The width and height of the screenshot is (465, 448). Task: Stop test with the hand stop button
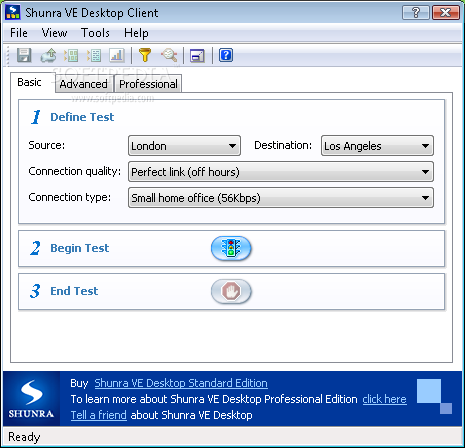click(231, 291)
